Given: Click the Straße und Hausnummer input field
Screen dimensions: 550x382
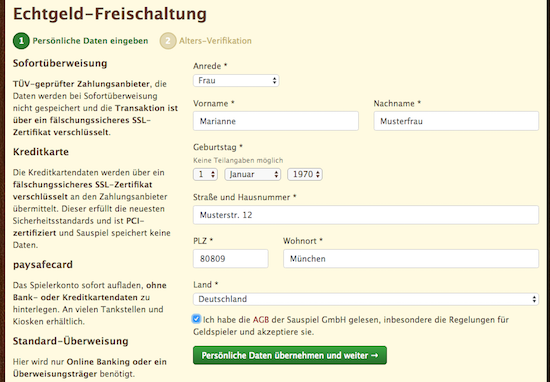Looking at the screenshot, I should 366,215.
